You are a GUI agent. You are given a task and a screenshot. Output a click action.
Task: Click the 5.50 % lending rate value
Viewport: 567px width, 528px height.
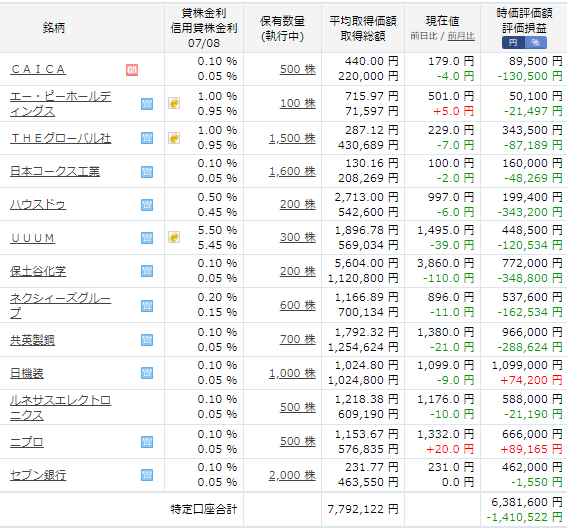pos(217,230)
